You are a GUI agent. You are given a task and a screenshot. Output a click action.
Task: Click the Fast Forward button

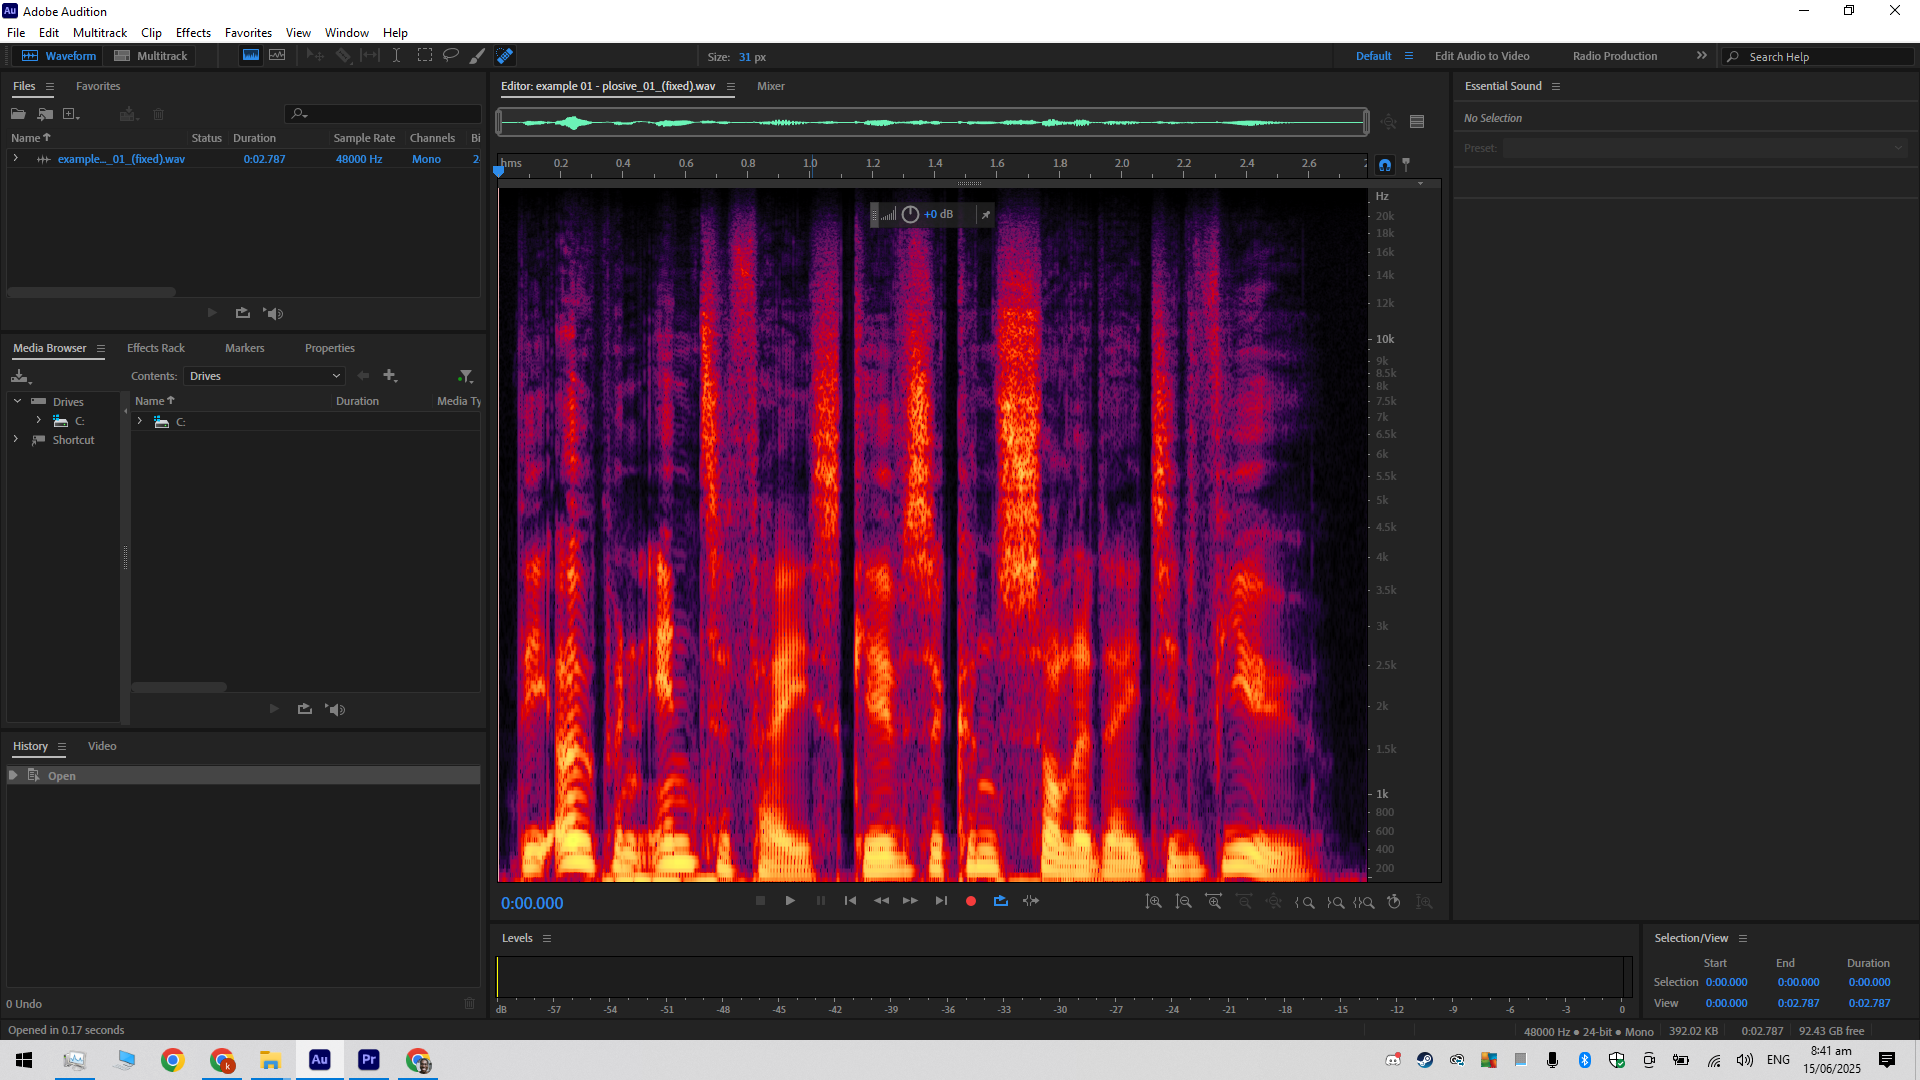[x=910, y=901]
